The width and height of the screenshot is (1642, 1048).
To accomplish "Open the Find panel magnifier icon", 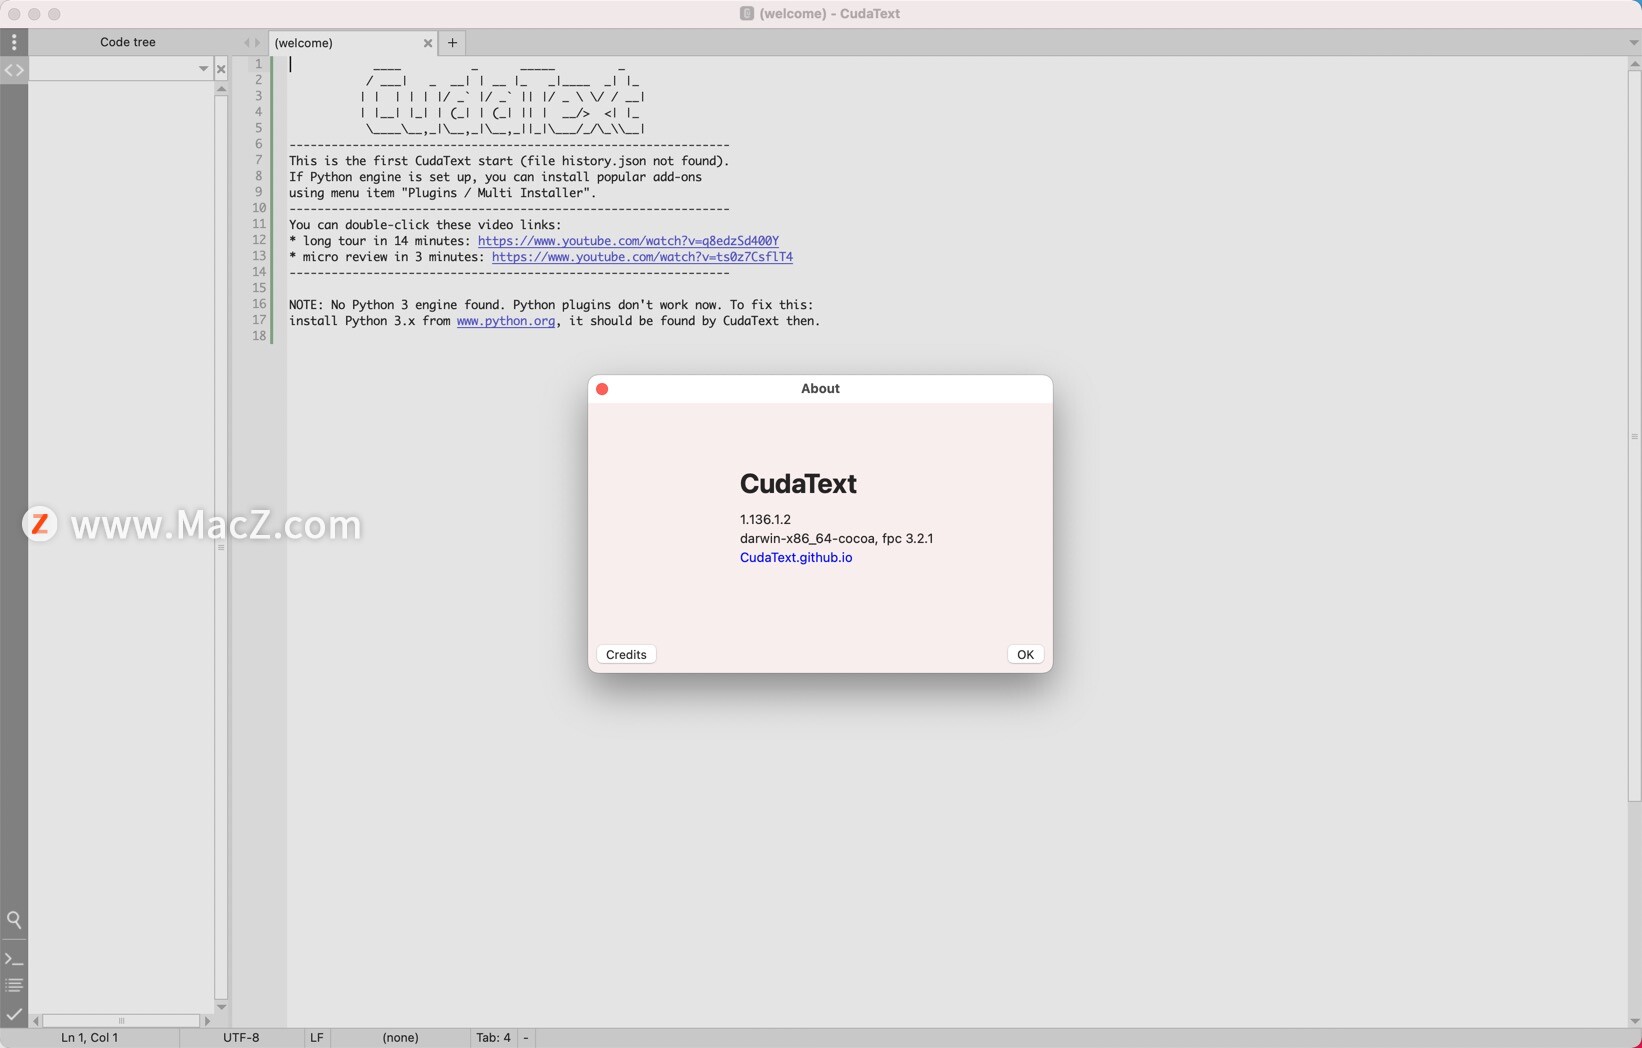I will click(x=14, y=919).
